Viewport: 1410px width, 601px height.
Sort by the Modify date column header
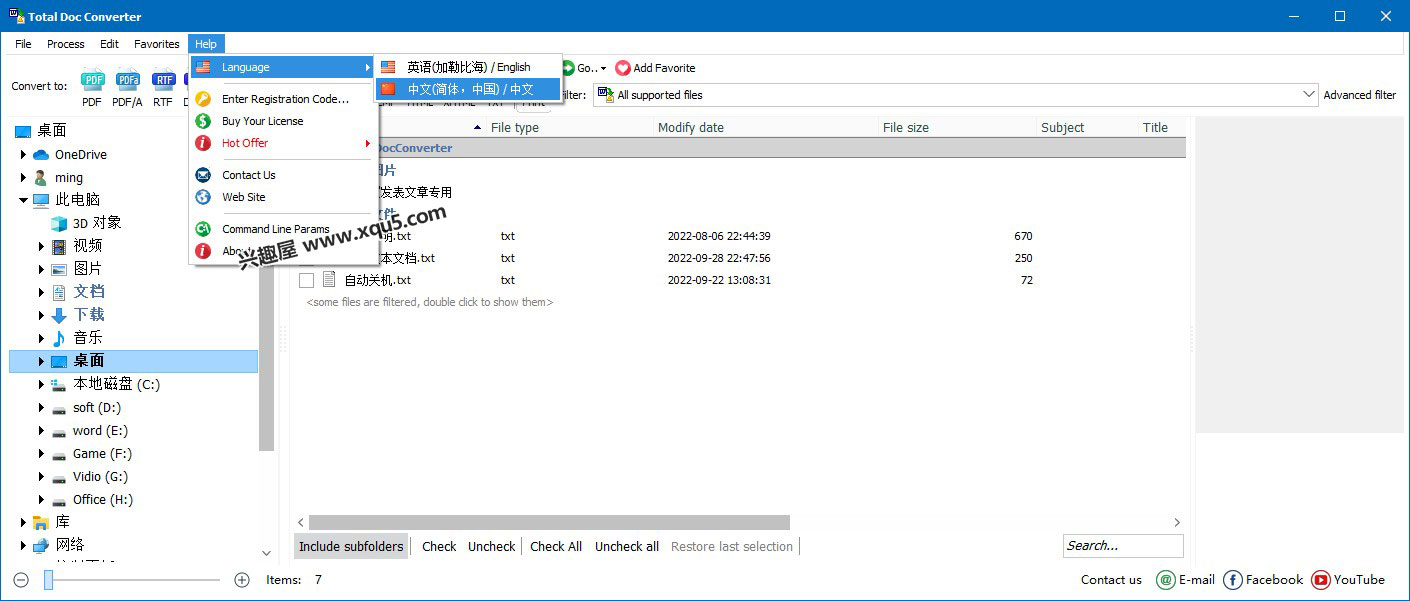(691, 127)
